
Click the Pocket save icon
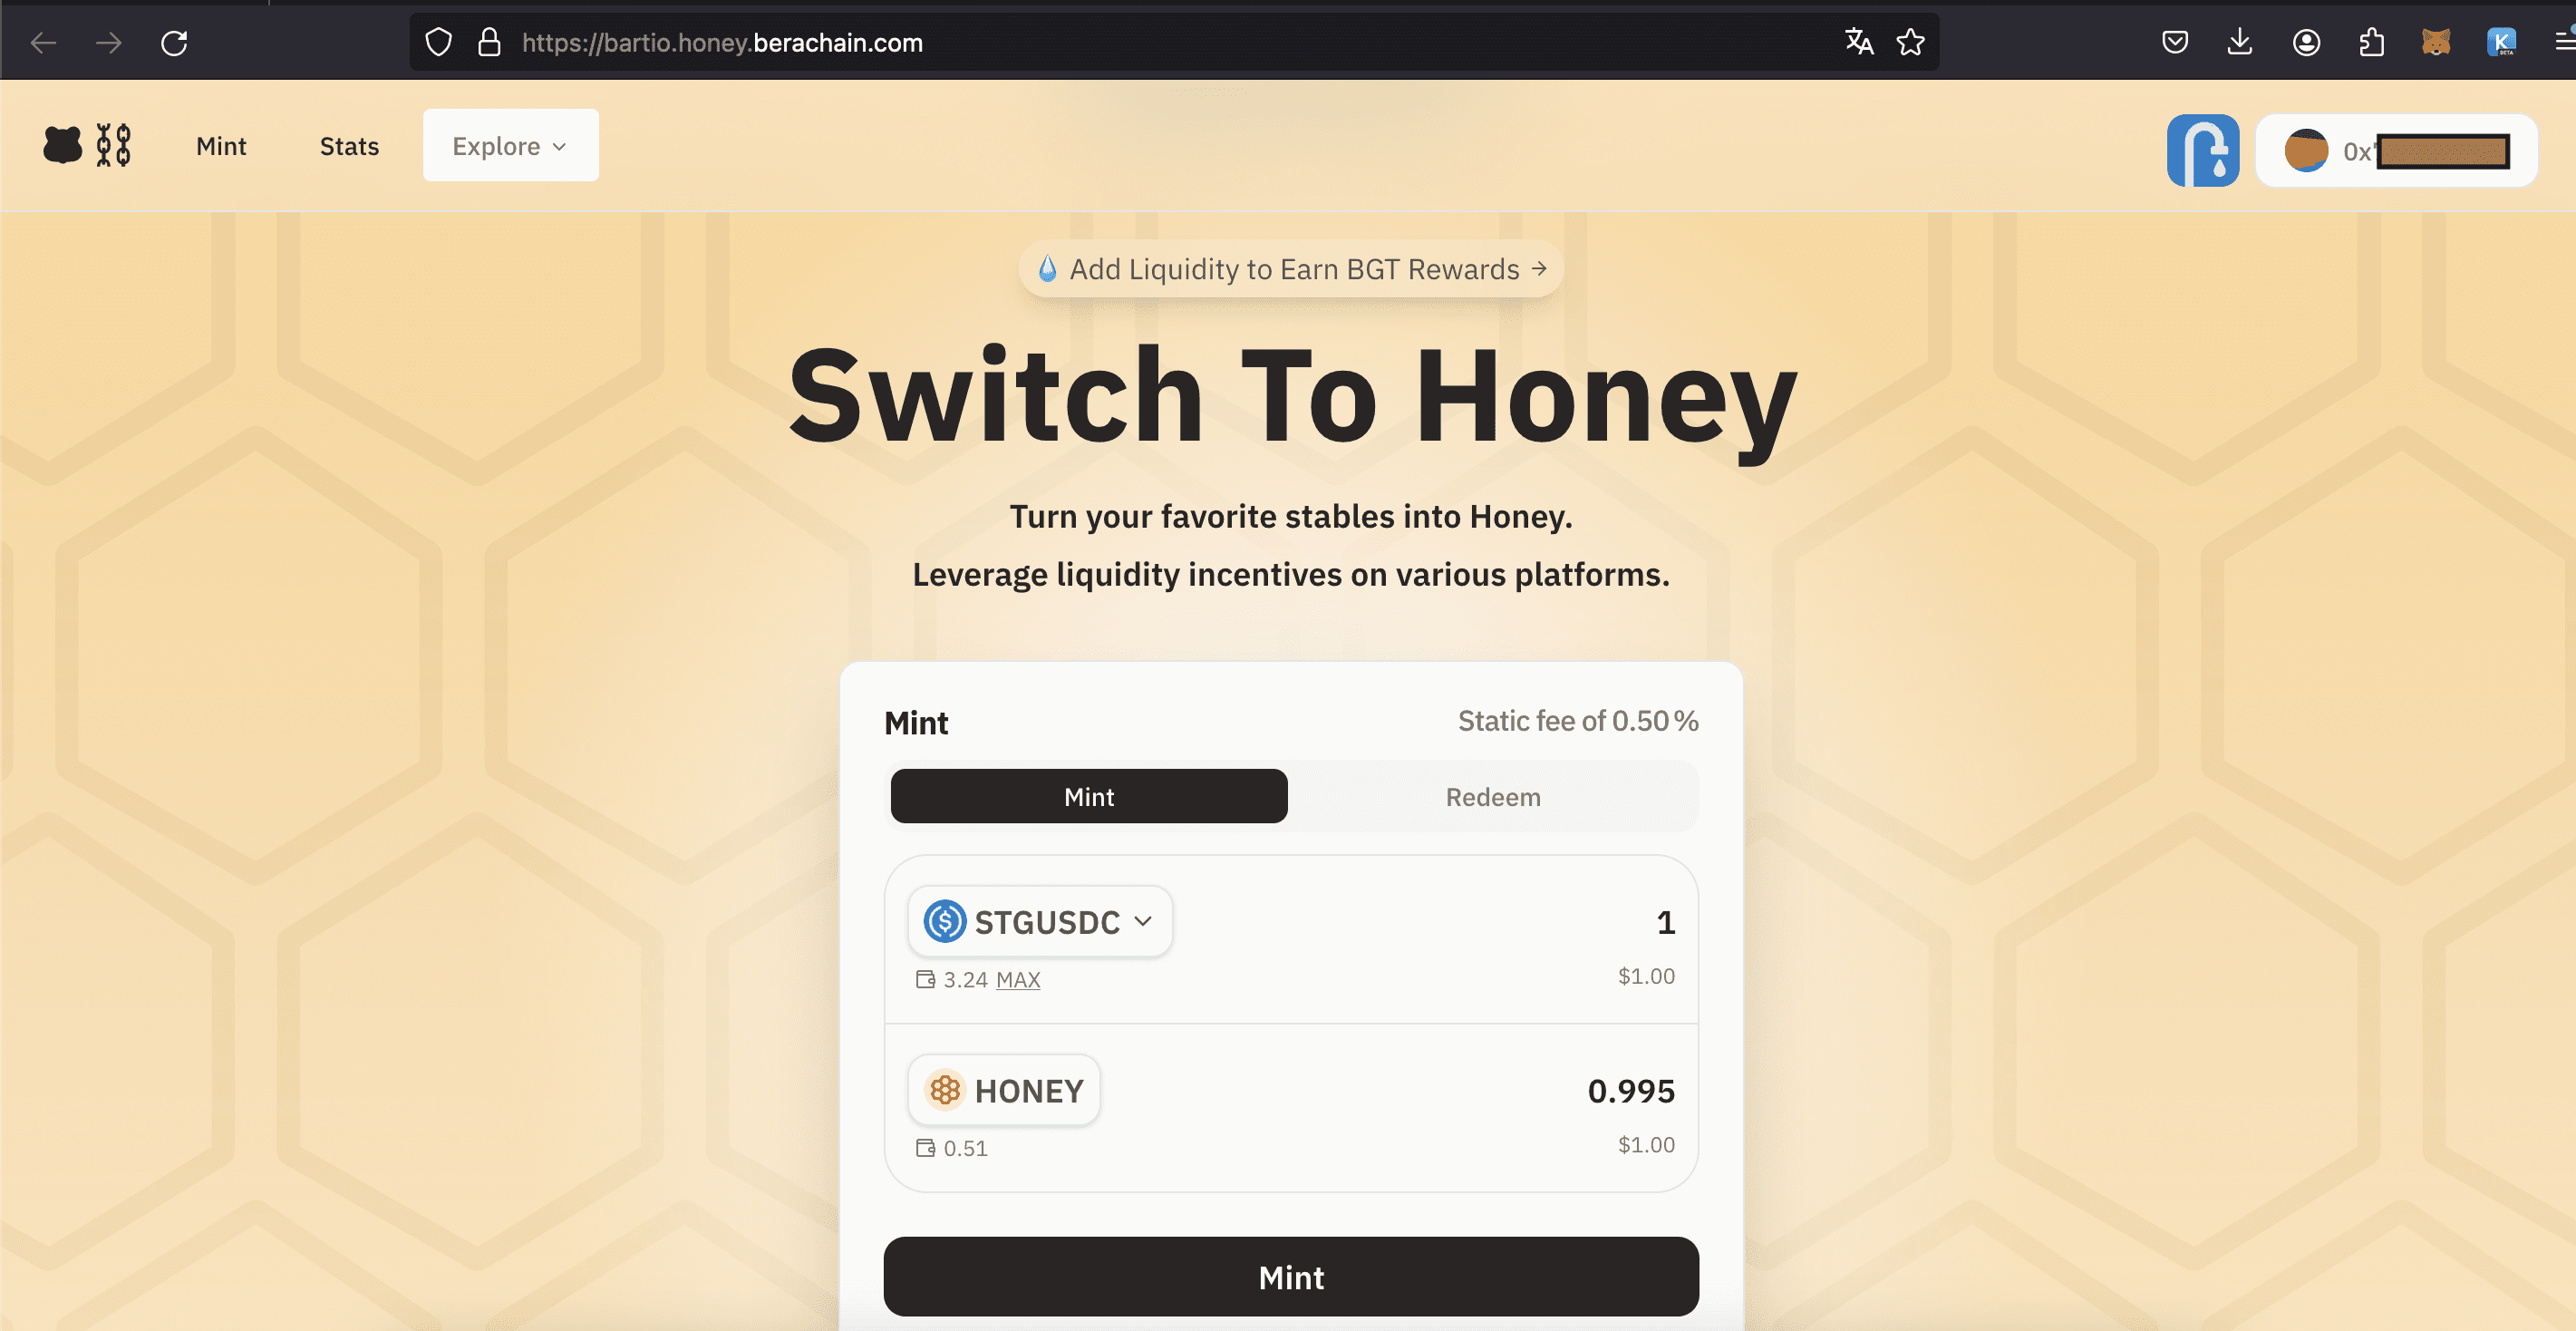pos(2175,42)
